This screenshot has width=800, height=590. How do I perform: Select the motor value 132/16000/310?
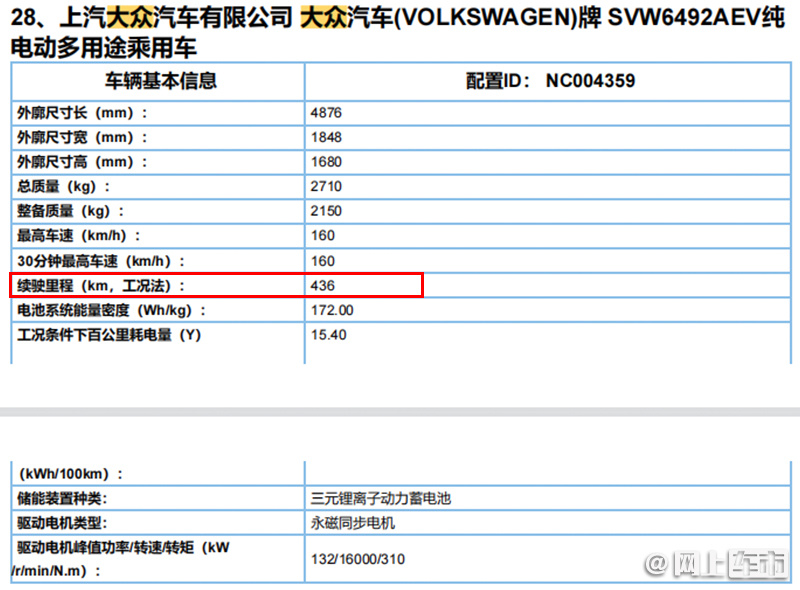click(358, 559)
